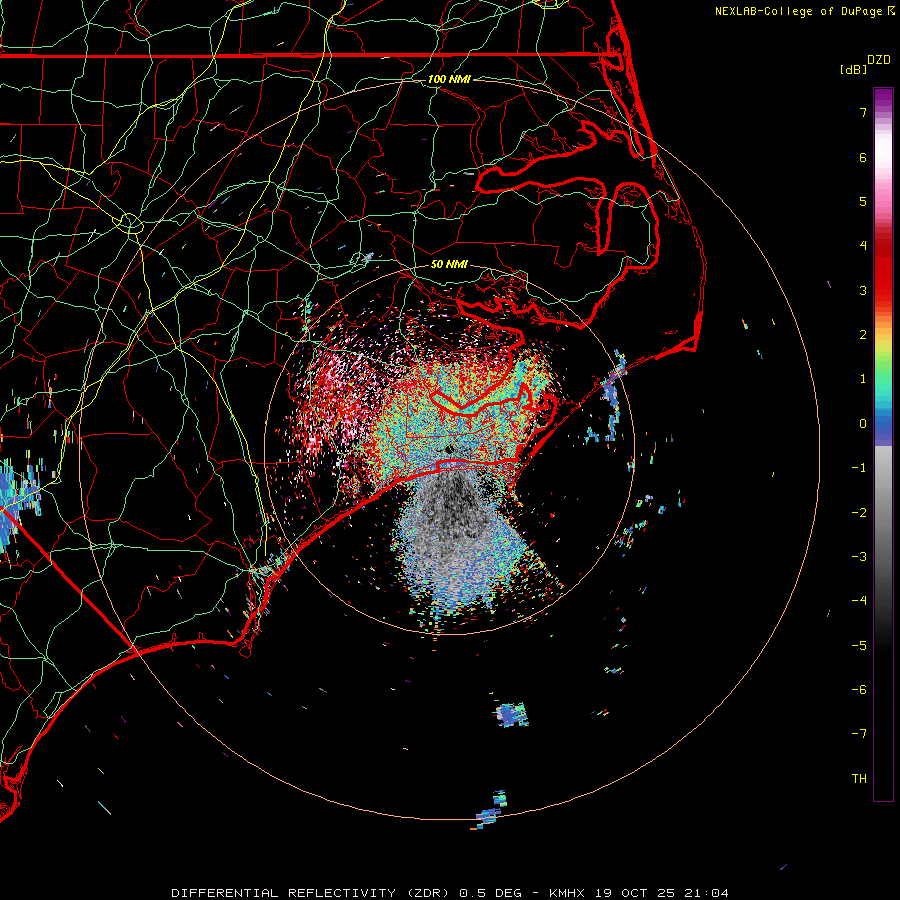The width and height of the screenshot is (900, 900).
Task: Click the 4 value on color scale
Action: click(863, 246)
